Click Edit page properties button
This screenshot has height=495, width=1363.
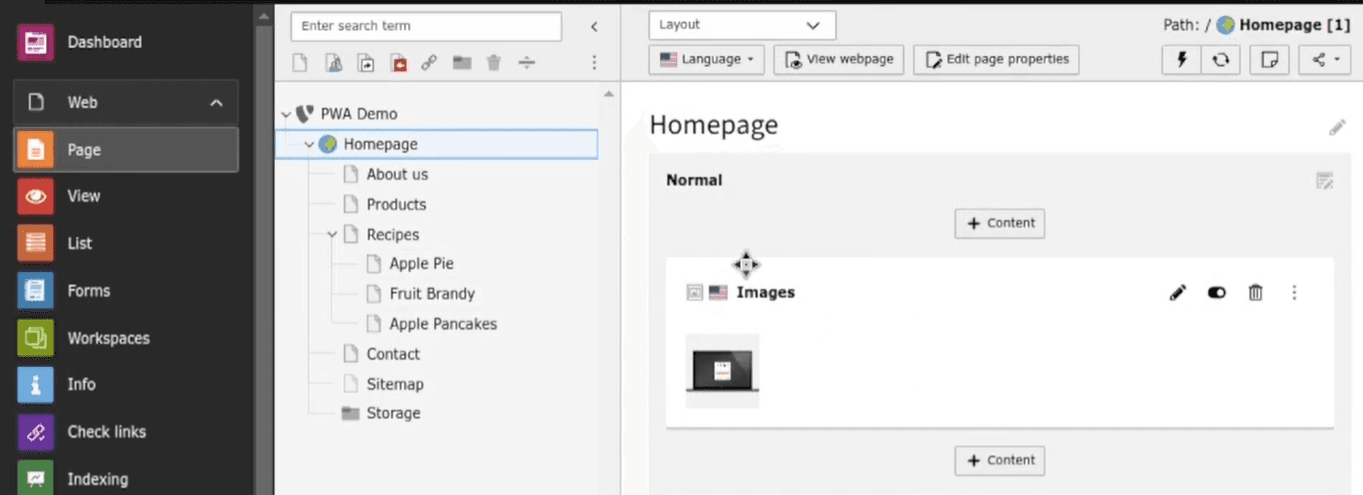(997, 59)
